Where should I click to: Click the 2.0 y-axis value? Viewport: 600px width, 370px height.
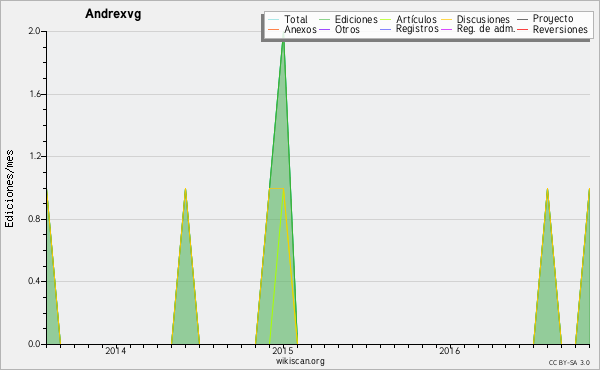[34, 31]
